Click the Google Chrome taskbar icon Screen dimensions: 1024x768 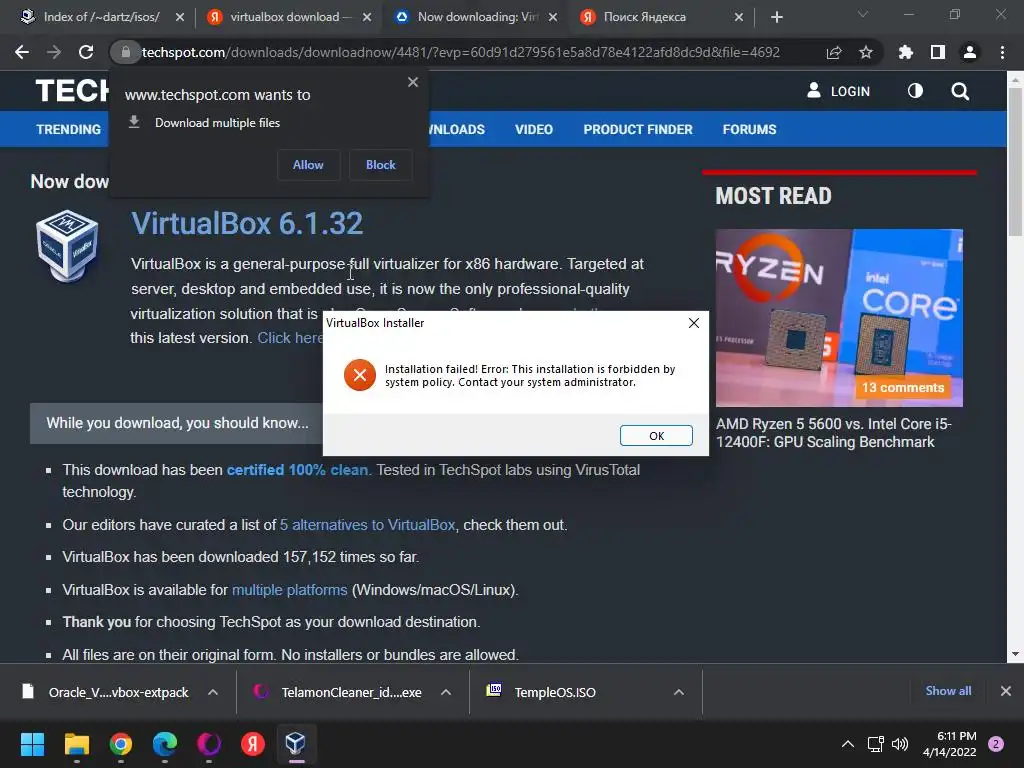point(121,744)
